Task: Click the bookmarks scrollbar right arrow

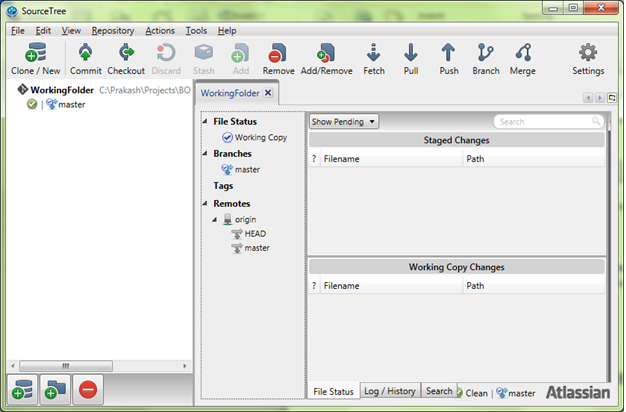Action: pos(184,366)
